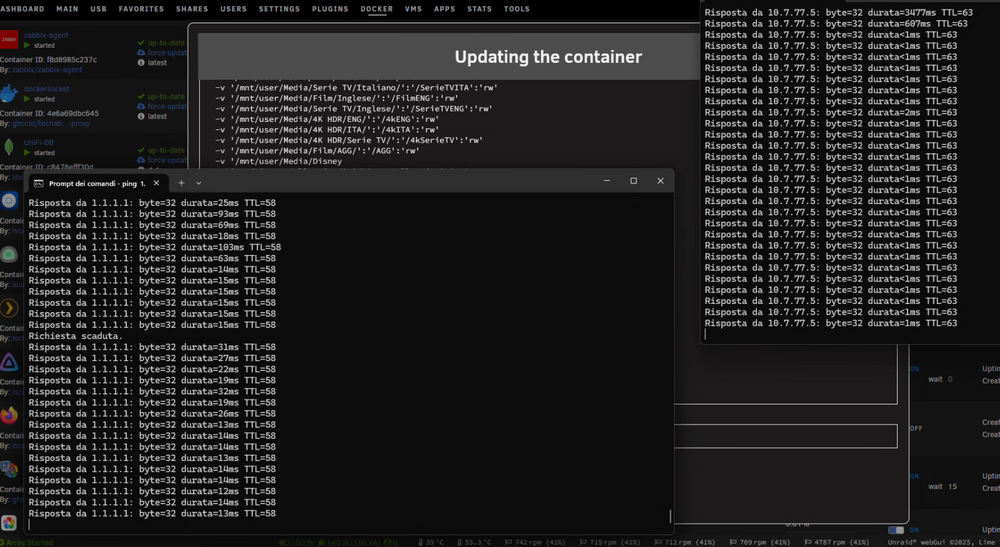Open the ghcr.io/tecnati...-proxy repository link
The image size is (1000, 547).
(51, 123)
